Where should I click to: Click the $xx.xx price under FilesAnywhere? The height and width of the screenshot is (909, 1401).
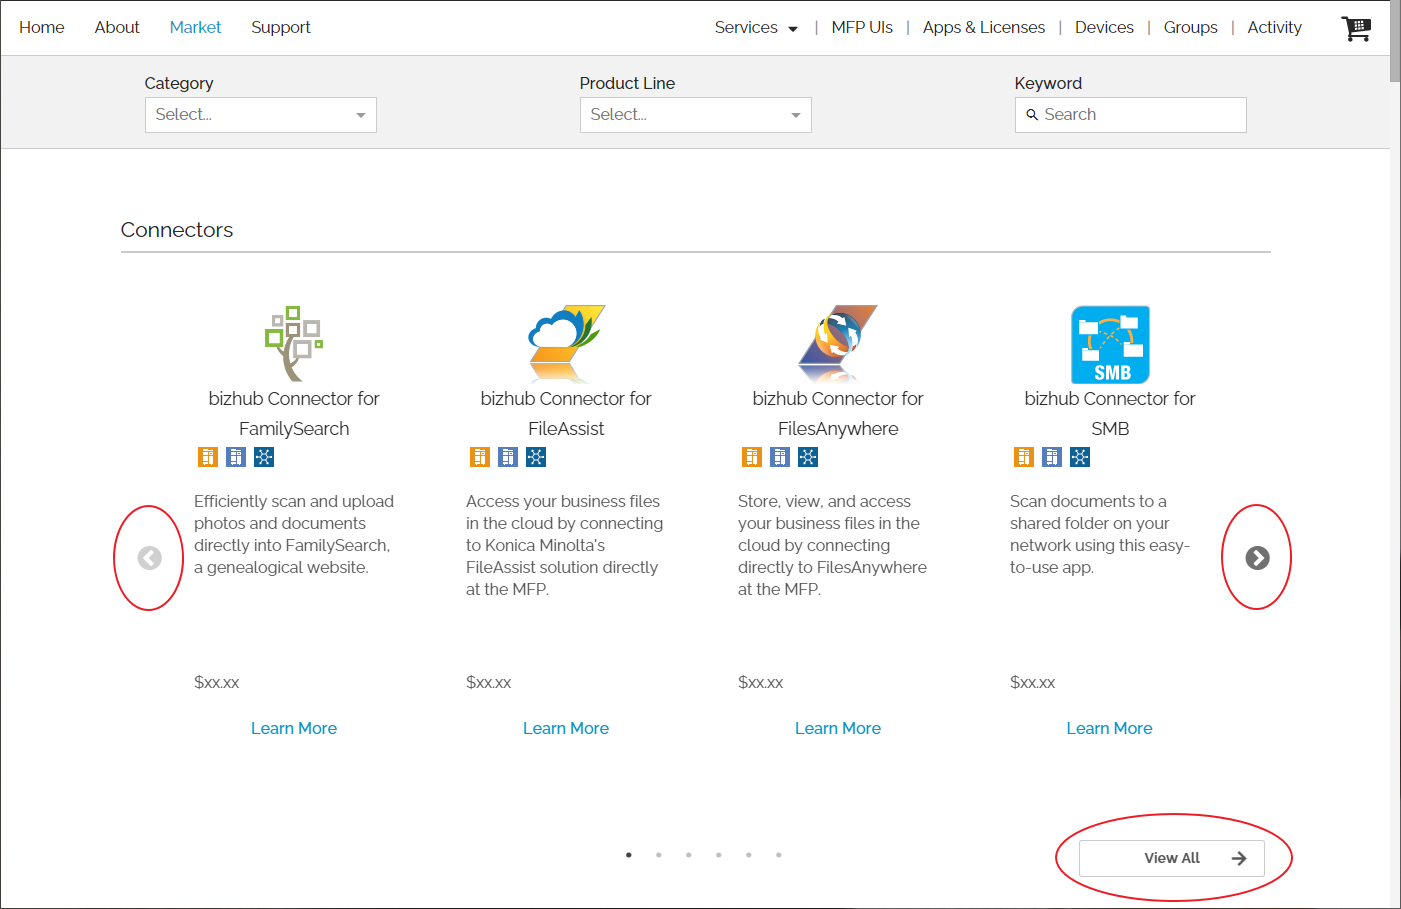click(761, 682)
